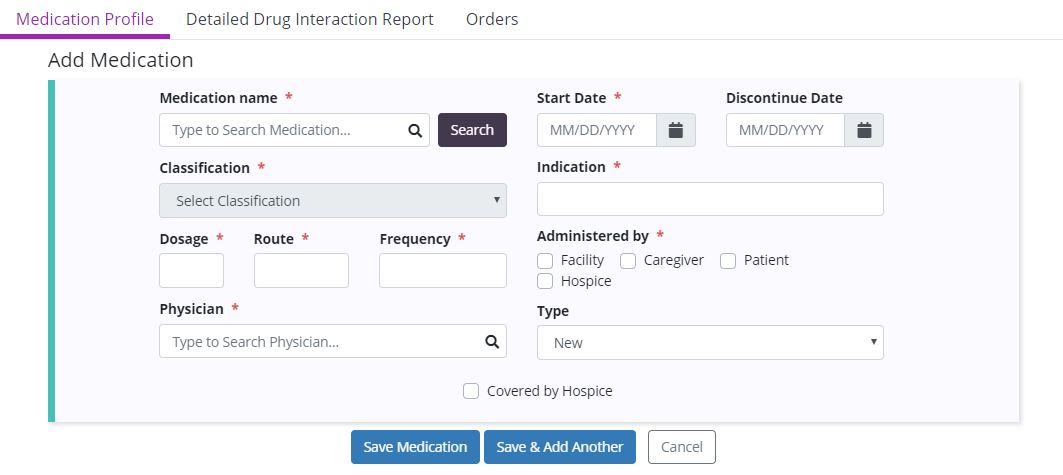Focus the Indication text field
The width and height of the screenshot is (1063, 475).
[x=710, y=199]
